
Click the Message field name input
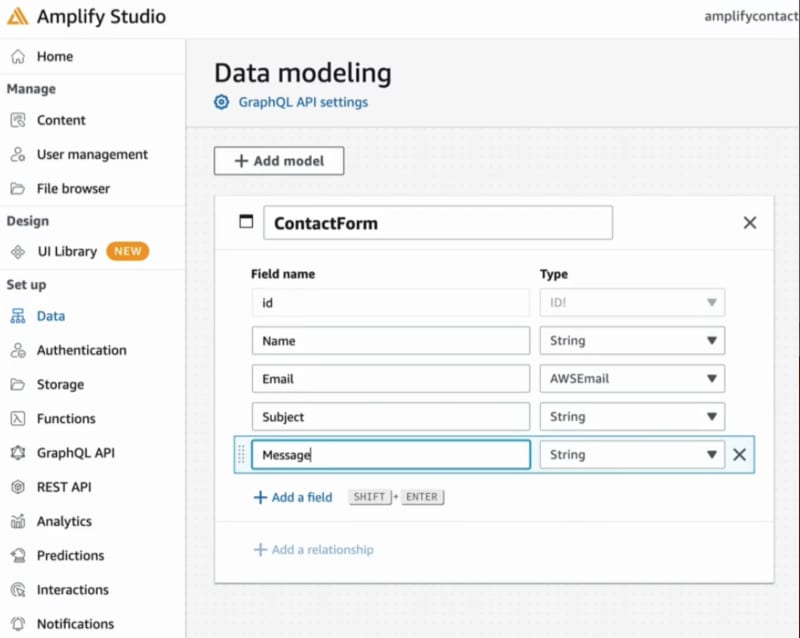pyautogui.click(x=391, y=454)
